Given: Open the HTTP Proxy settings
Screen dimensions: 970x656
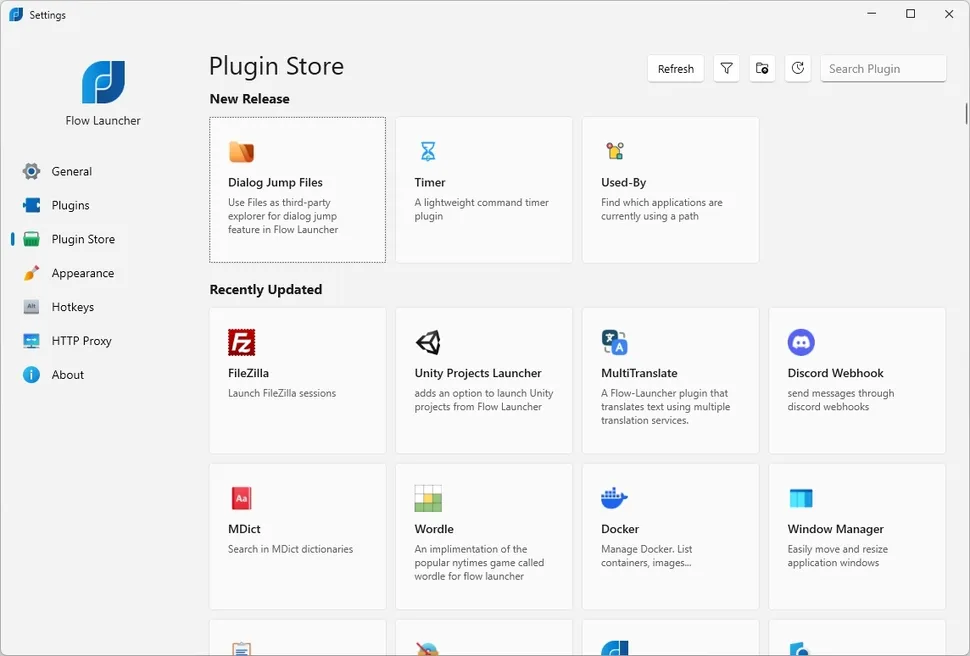Looking at the screenshot, I should click(x=80, y=341).
